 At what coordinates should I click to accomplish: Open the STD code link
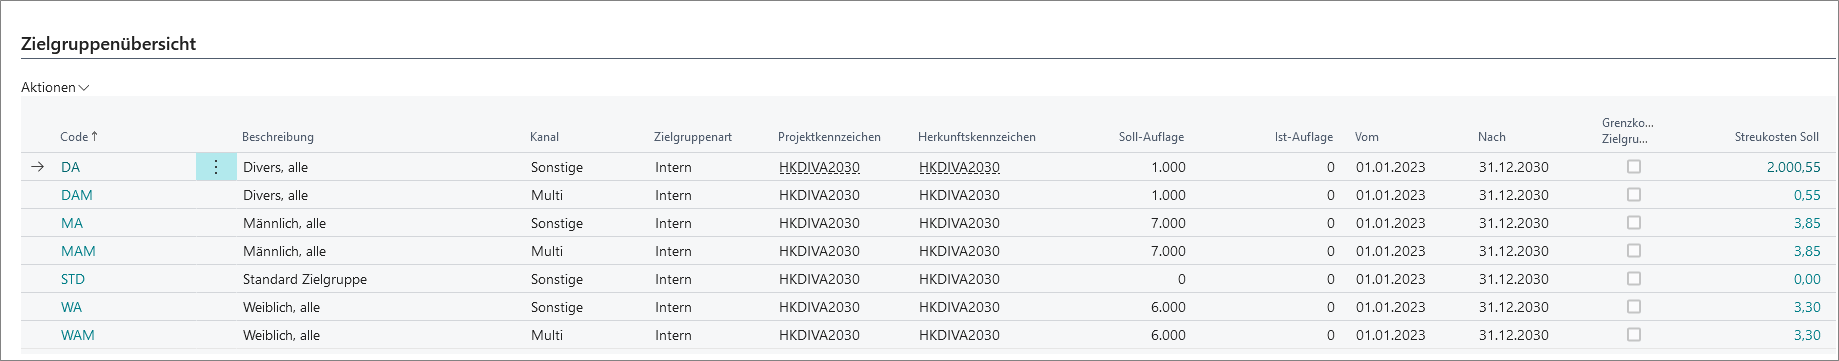73,279
